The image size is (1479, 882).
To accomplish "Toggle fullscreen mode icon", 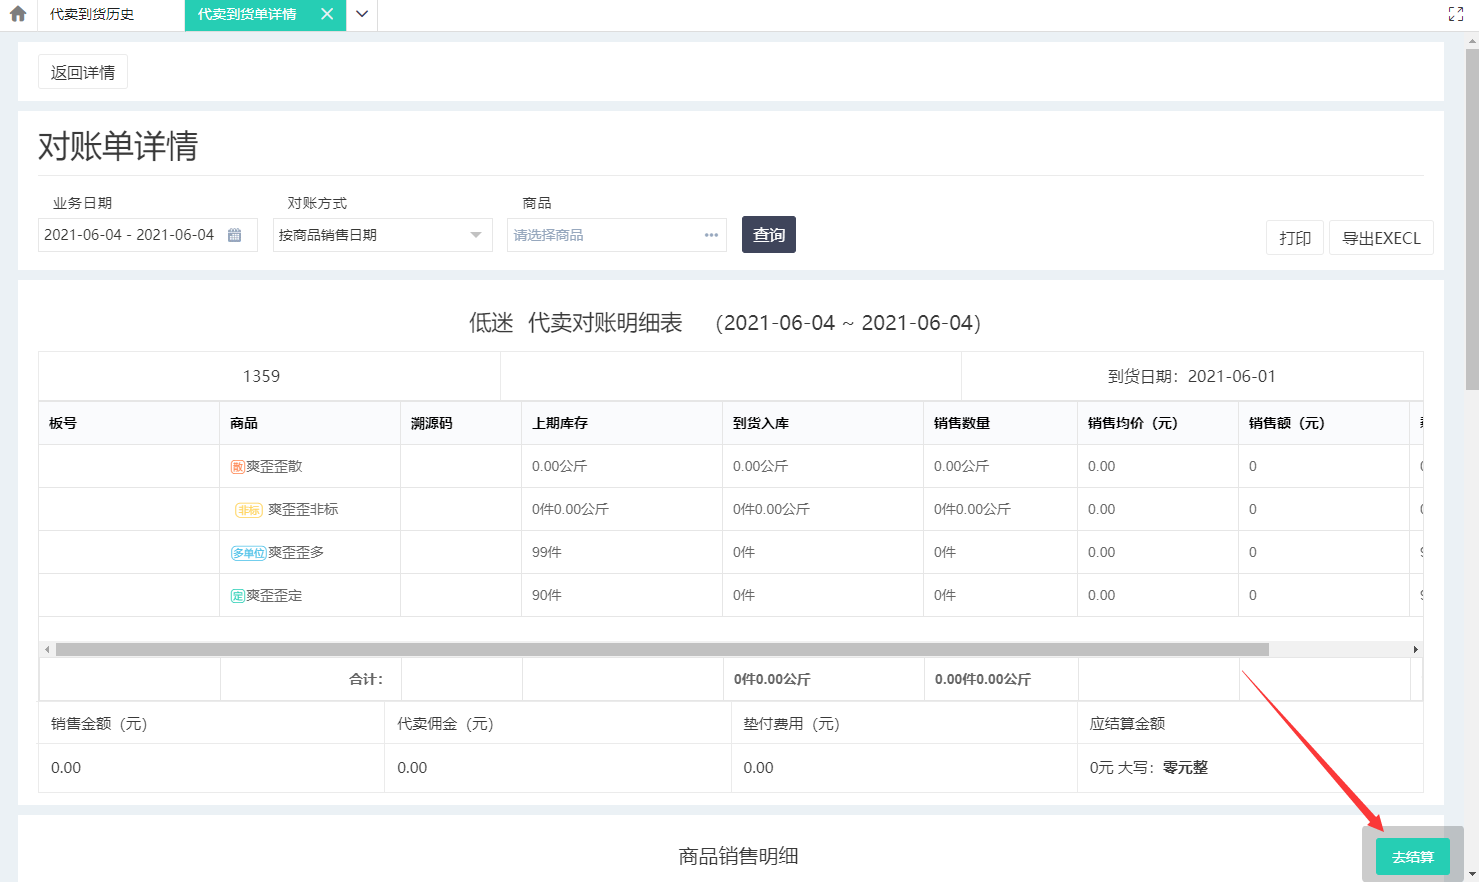I will (x=1456, y=14).
